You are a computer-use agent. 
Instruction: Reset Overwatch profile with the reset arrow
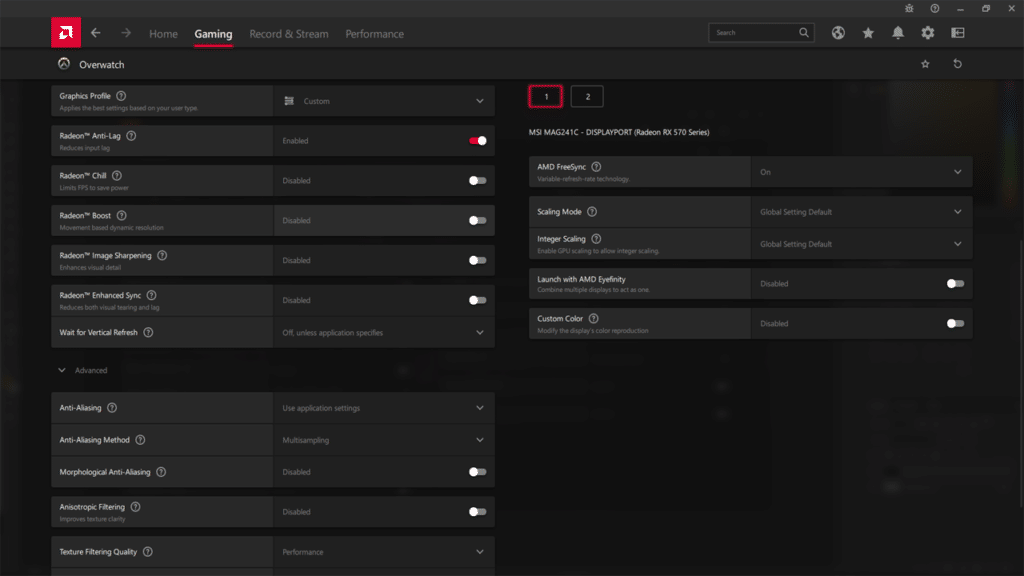pos(957,64)
